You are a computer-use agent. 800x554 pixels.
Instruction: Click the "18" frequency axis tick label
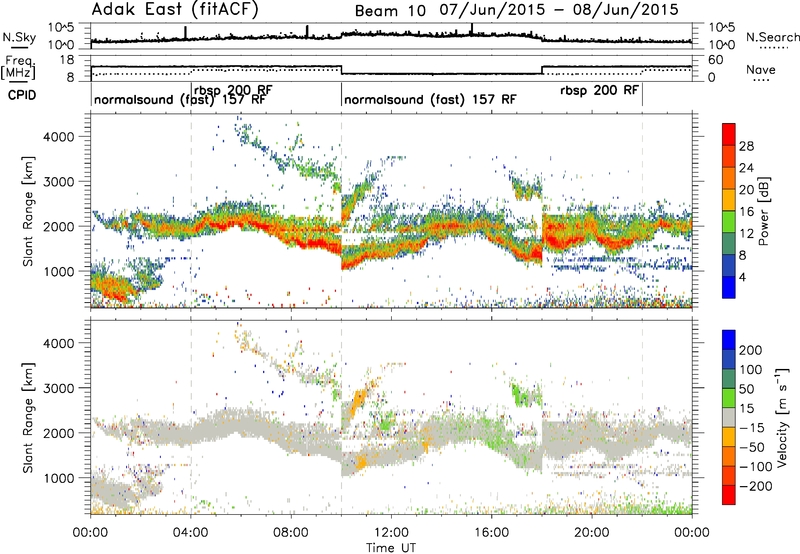pos(67,60)
